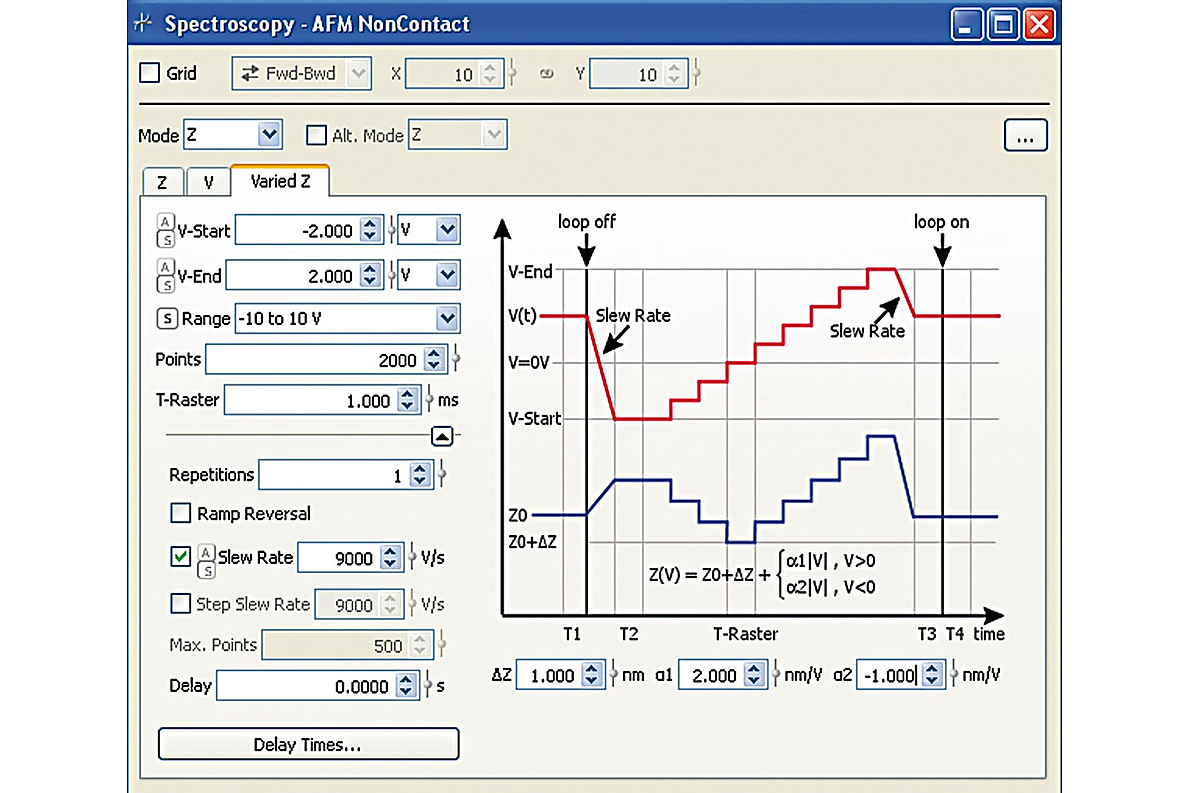Disable the Slew Rate checkbox
Viewport: 1190px width, 793px height.
coord(181,556)
